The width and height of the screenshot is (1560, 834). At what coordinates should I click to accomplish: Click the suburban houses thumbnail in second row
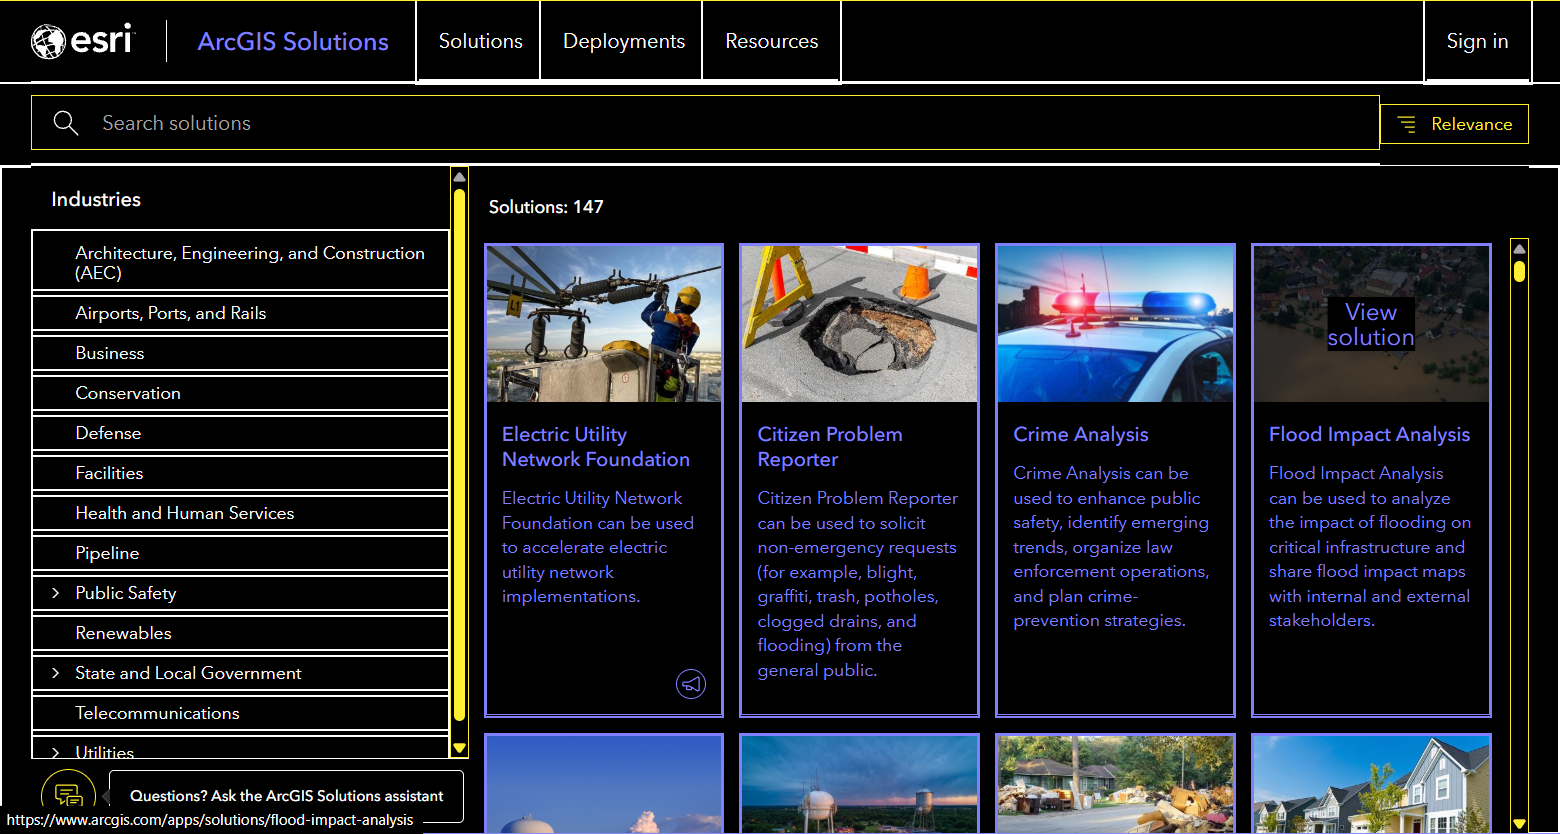click(x=1371, y=785)
